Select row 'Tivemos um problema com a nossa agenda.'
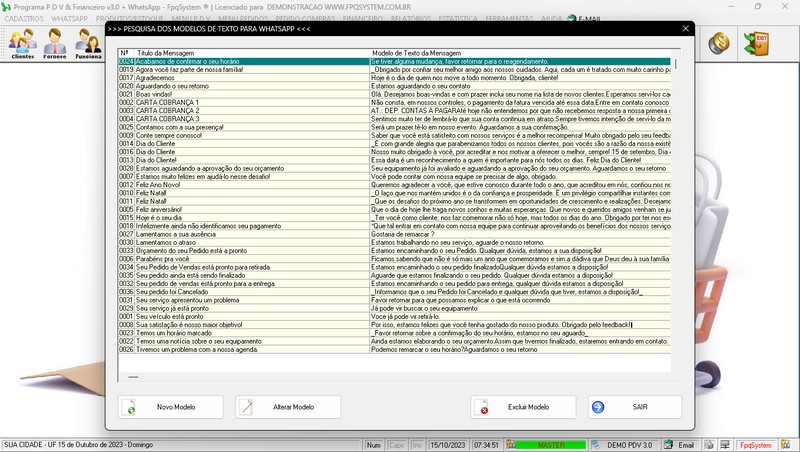 coord(394,349)
